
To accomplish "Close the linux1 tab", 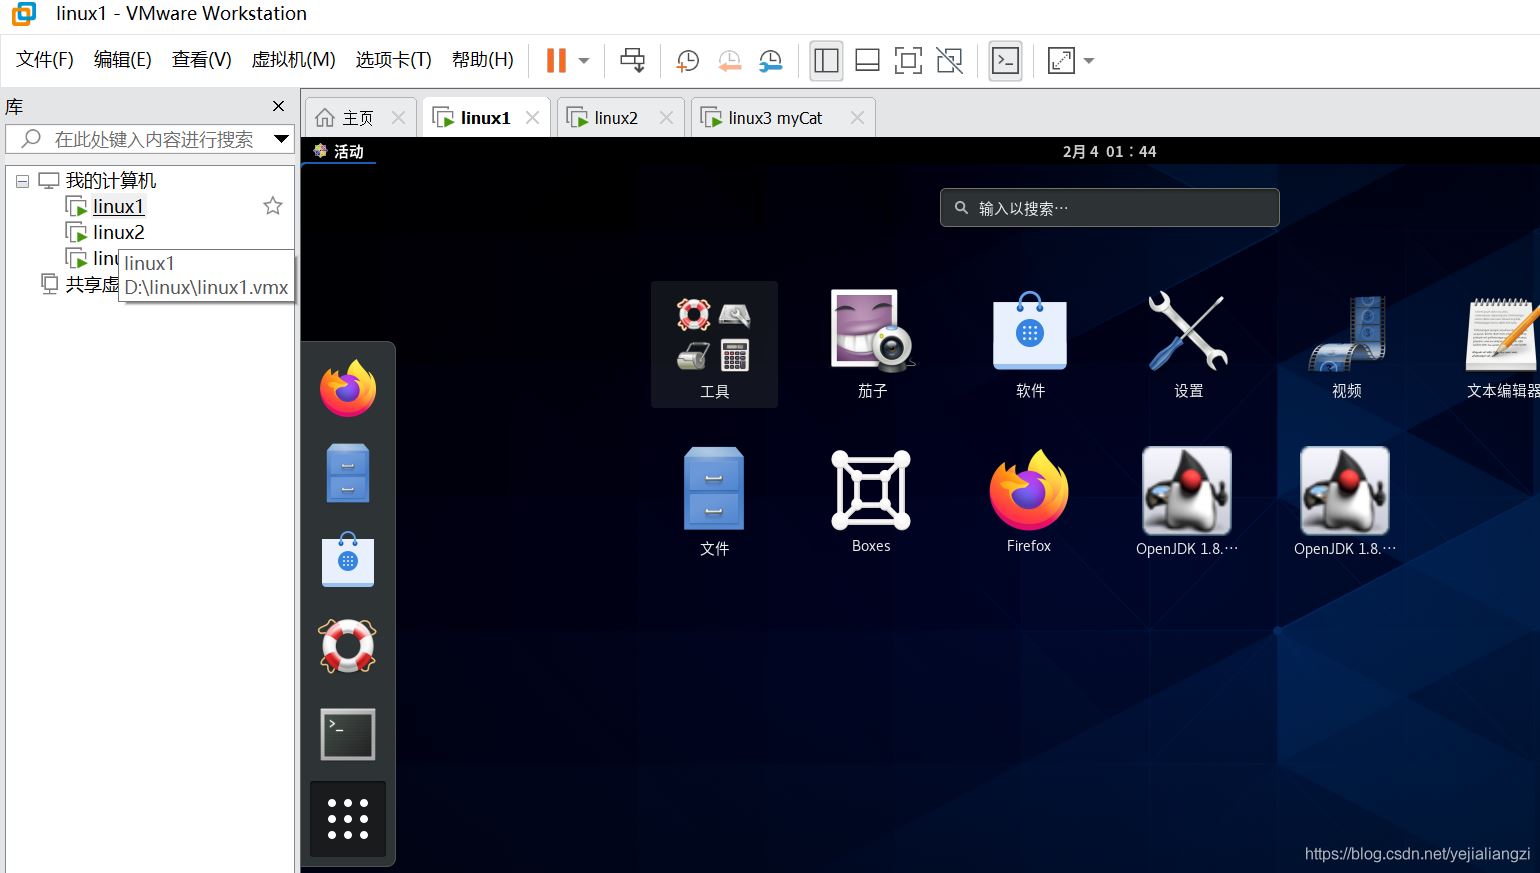I will coord(533,118).
